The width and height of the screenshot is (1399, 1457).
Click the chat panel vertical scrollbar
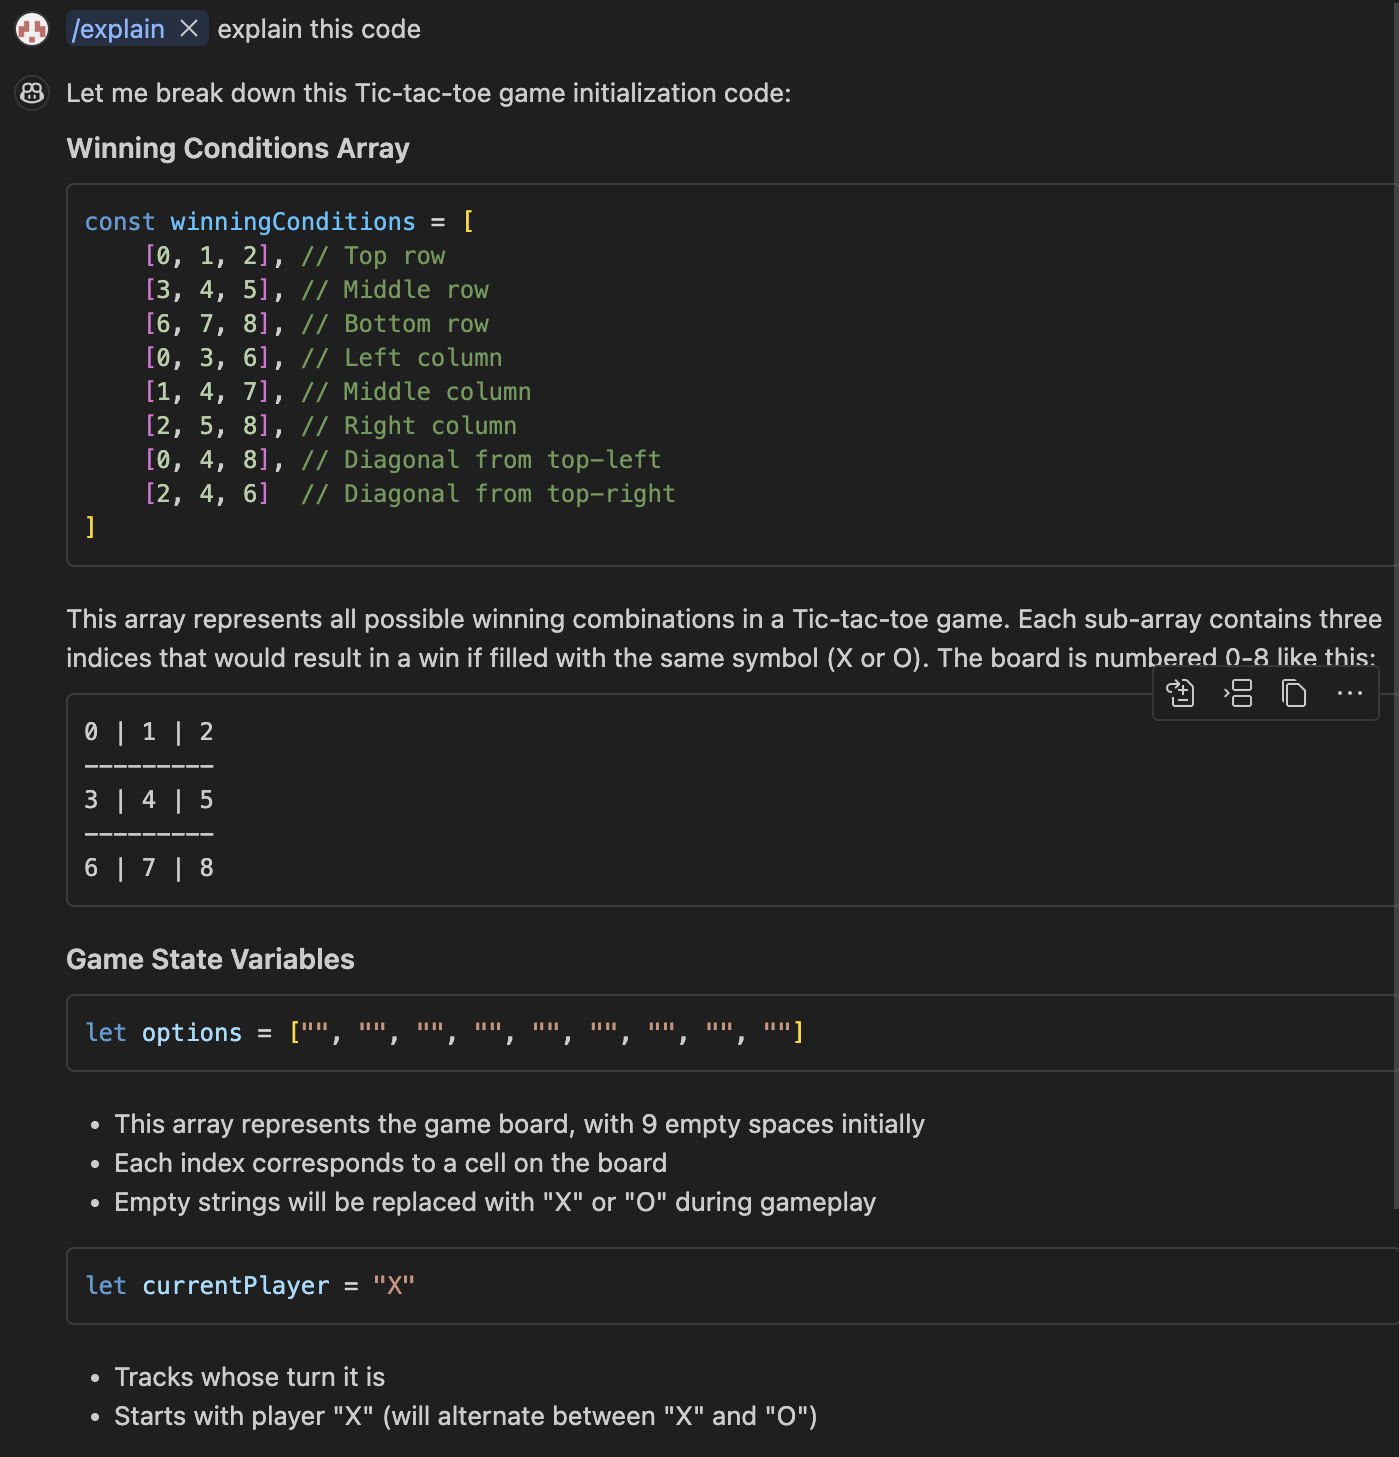point(1395,600)
